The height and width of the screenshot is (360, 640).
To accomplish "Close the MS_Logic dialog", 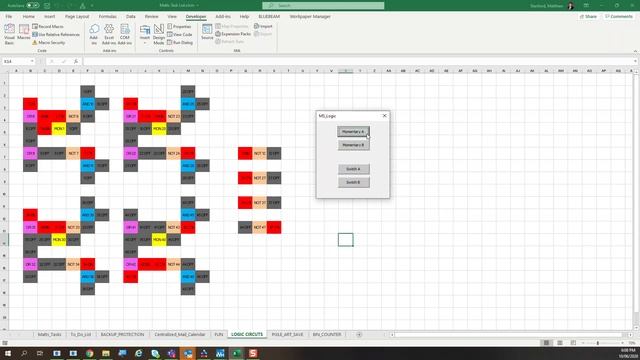I will [x=384, y=116].
